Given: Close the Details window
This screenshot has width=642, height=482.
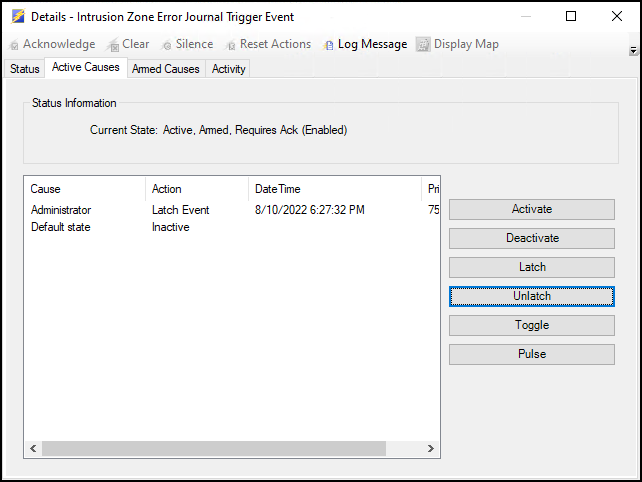Looking at the screenshot, I should [617, 16].
